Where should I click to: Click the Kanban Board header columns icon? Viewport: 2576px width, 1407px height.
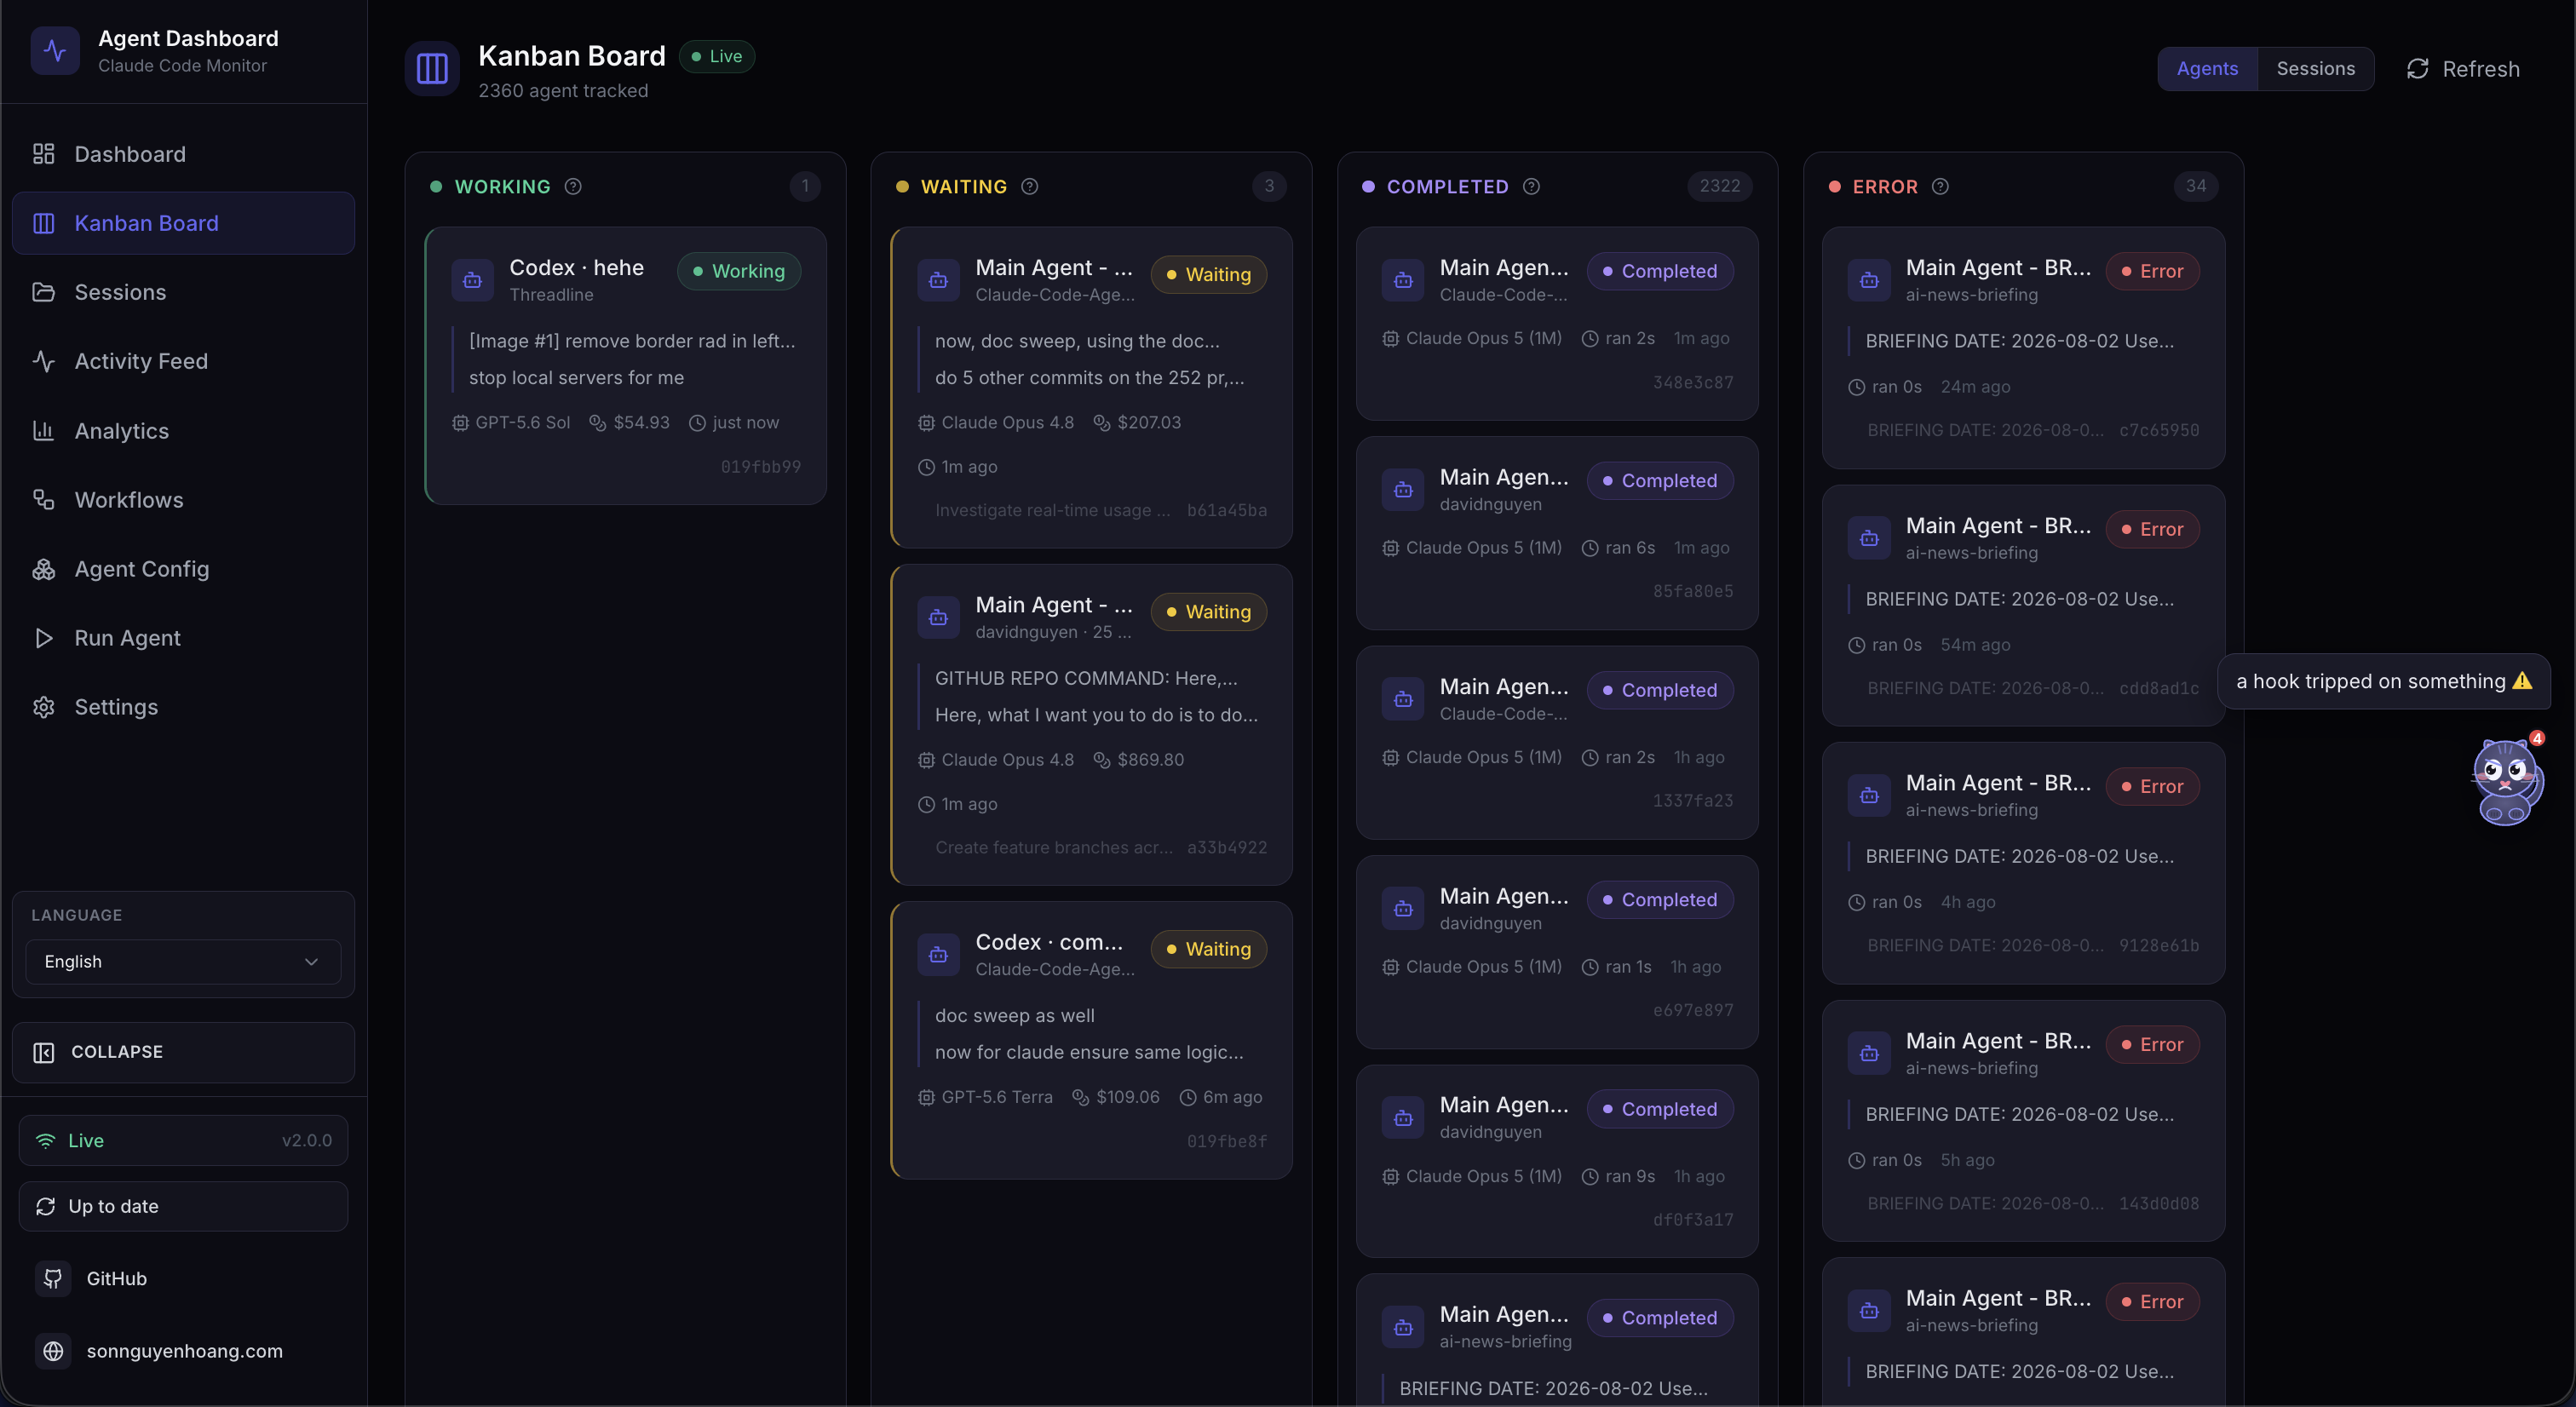tap(432, 69)
